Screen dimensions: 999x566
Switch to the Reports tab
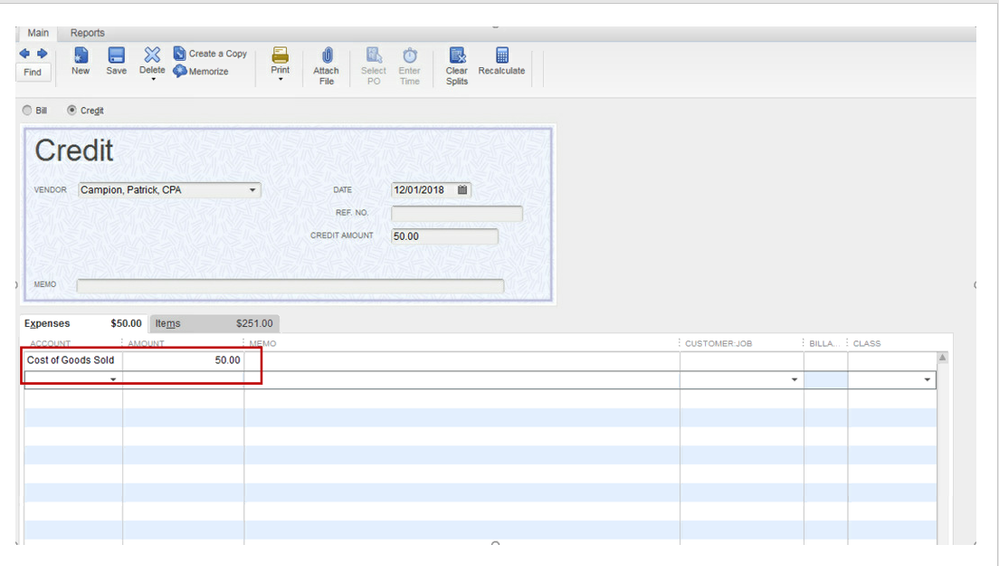click(x=87, y=33)
